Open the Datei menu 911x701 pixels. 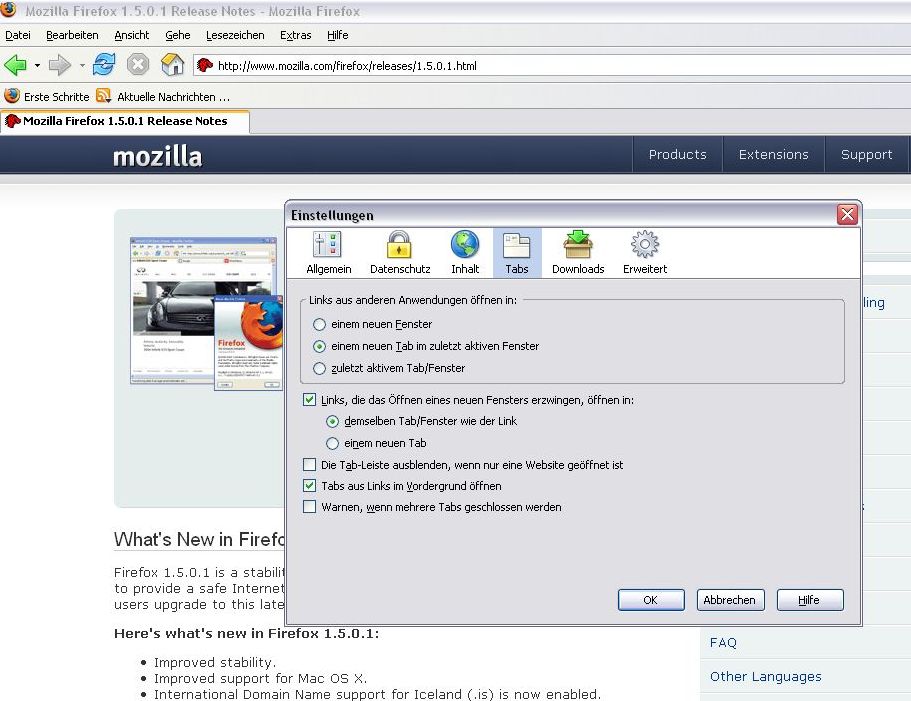(17, 35)
